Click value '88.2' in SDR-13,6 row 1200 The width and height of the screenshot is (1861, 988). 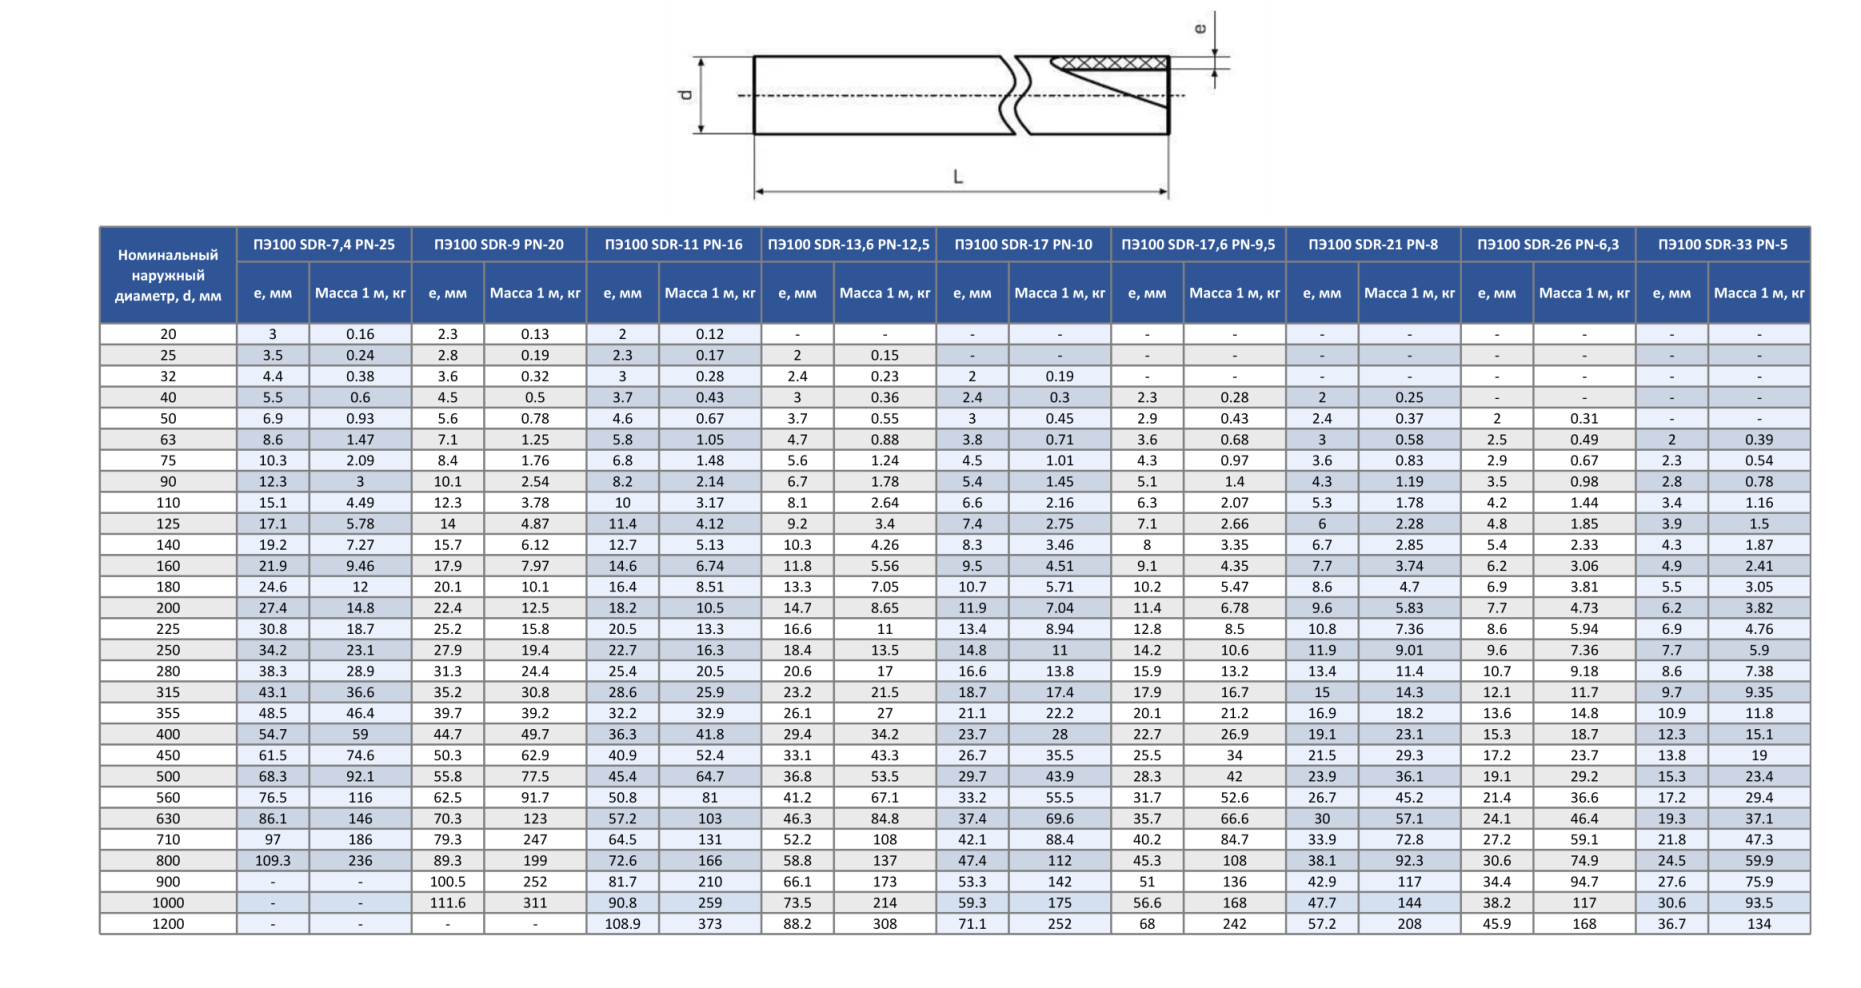point(798,924)
